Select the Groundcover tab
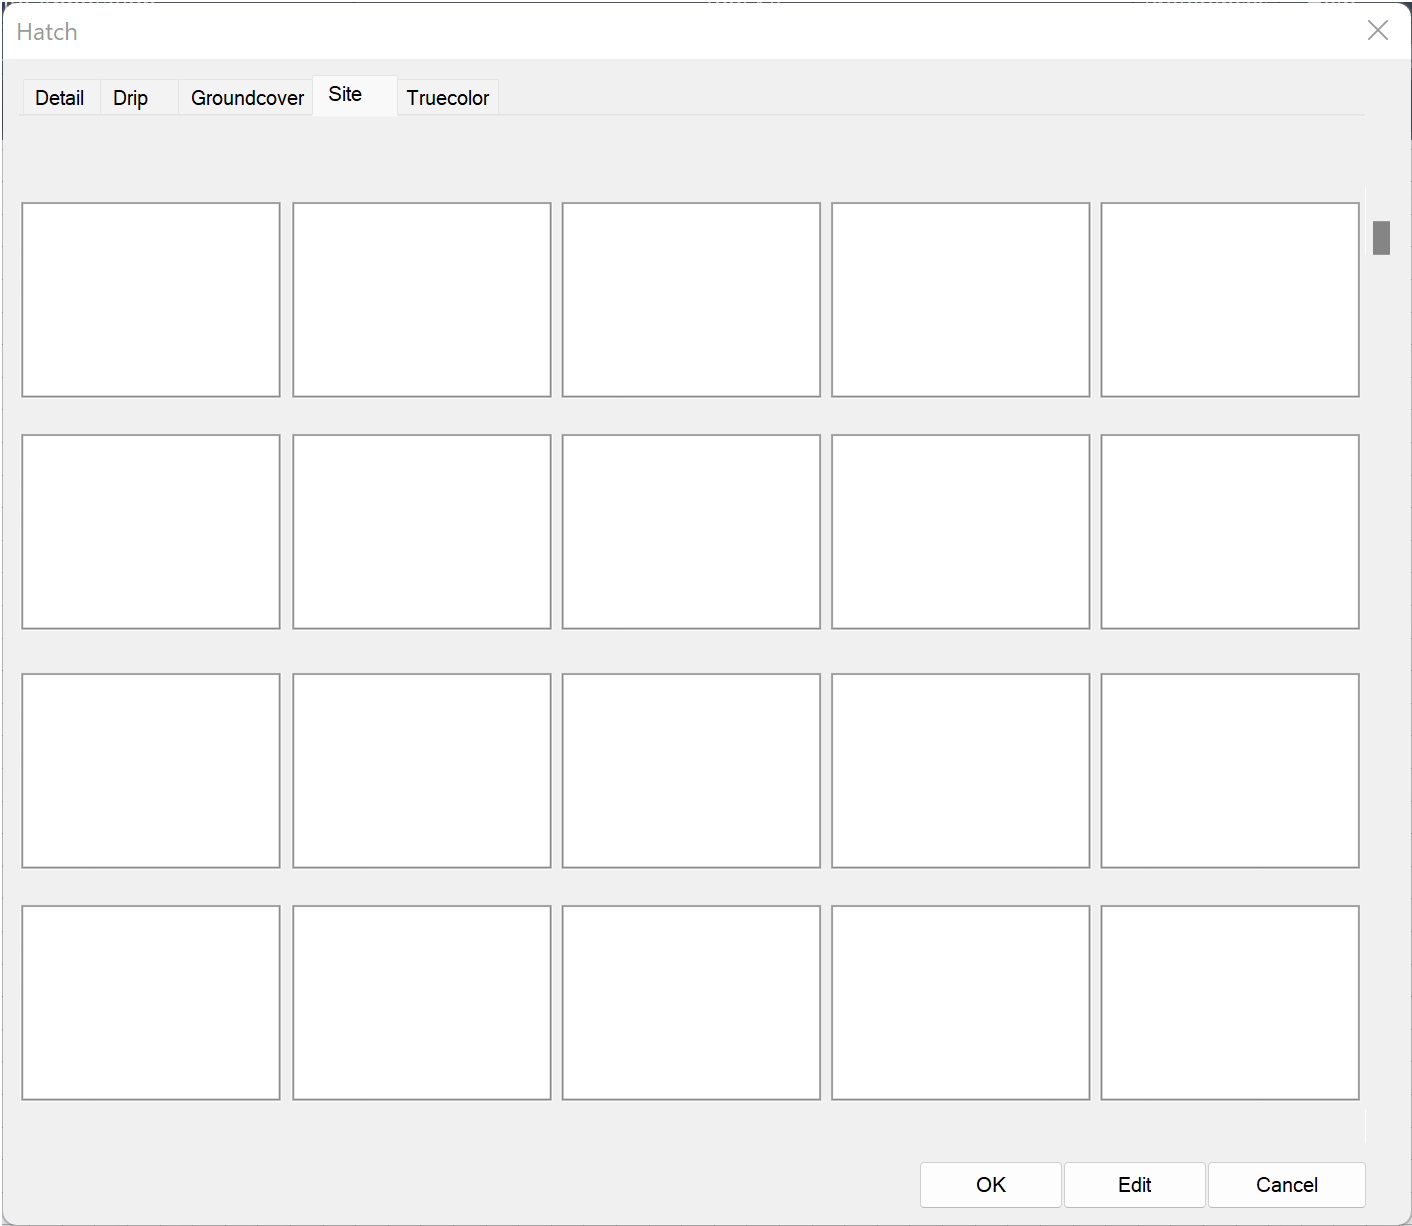Image resolution: width=1412 pixels, height=1226 pixels. 246,98
